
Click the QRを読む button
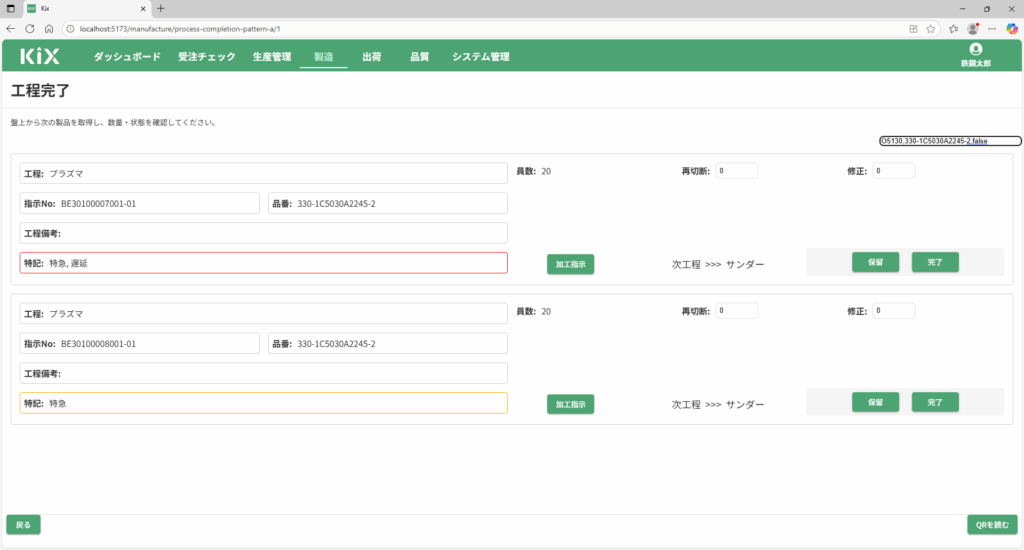pyautogui.click(x=992, y=525)
